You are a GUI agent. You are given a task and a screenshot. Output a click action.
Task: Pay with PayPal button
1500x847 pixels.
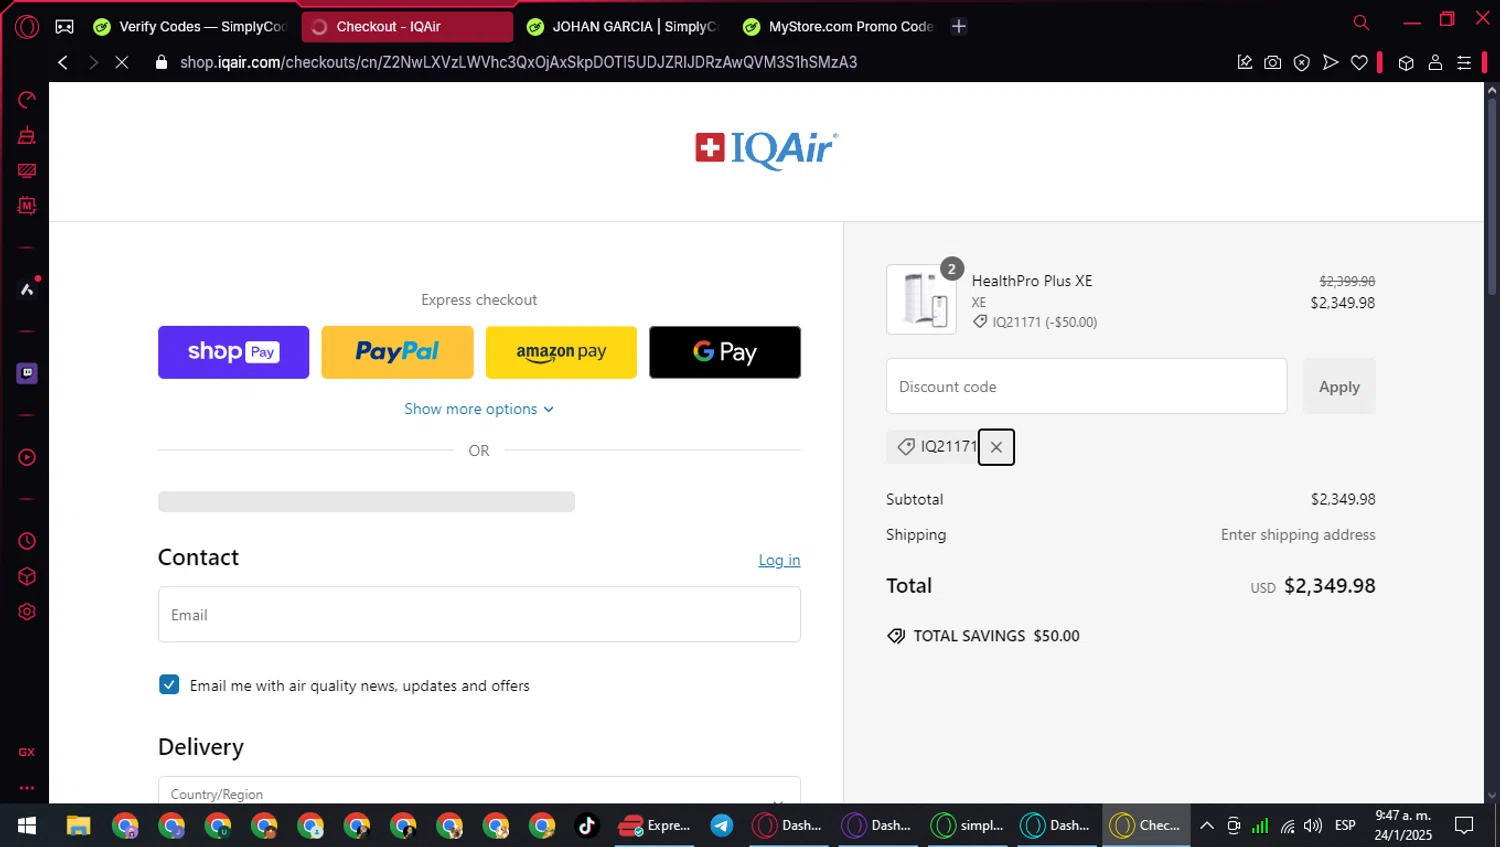coord(397,352)
